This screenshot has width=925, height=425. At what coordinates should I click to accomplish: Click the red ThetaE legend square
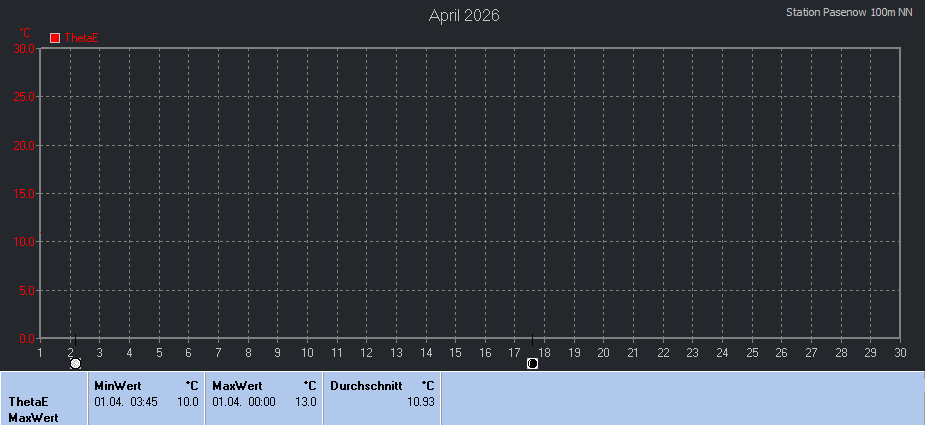click(56, 38)
